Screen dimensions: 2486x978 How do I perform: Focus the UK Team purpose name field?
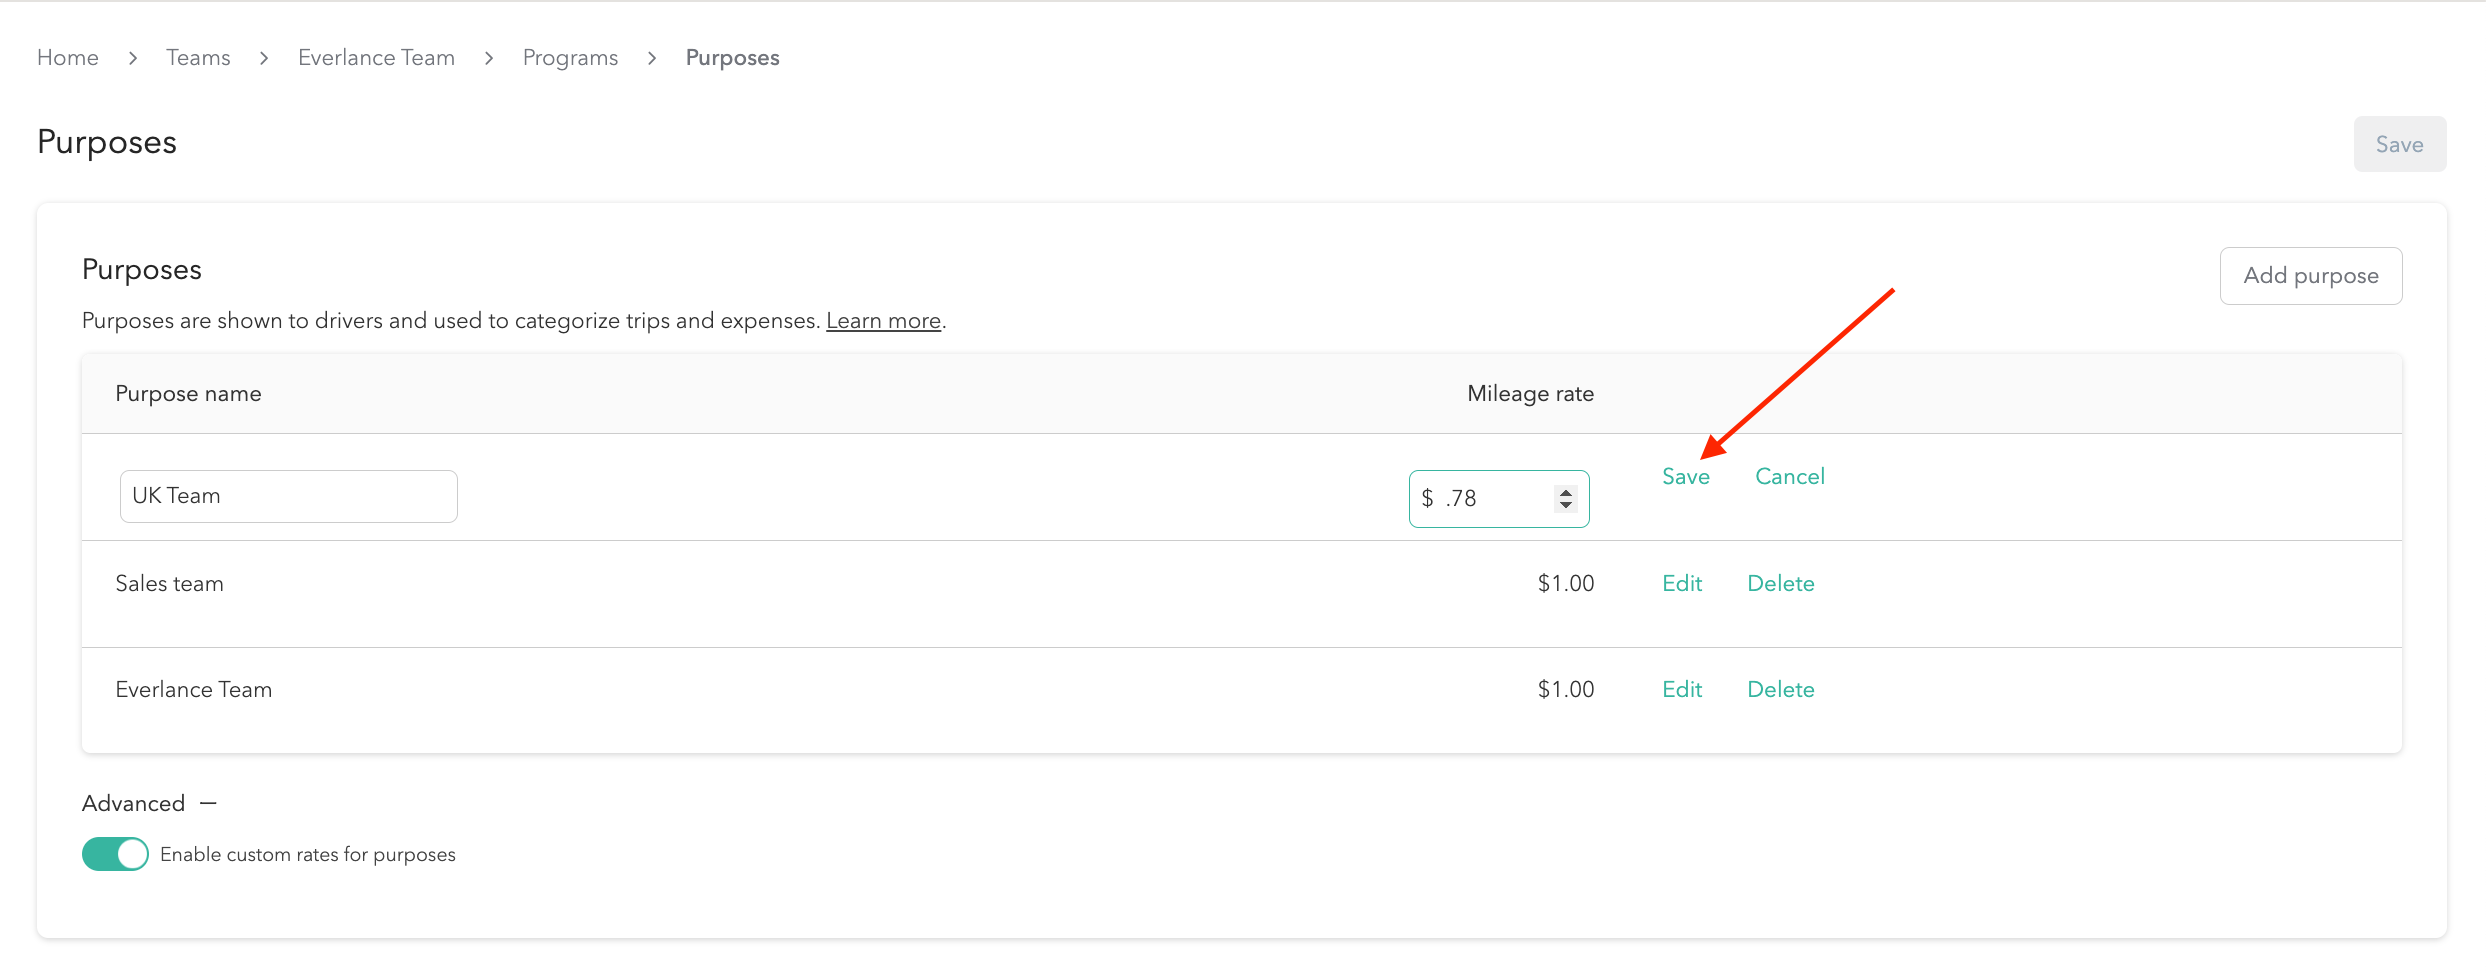(288, 496)
